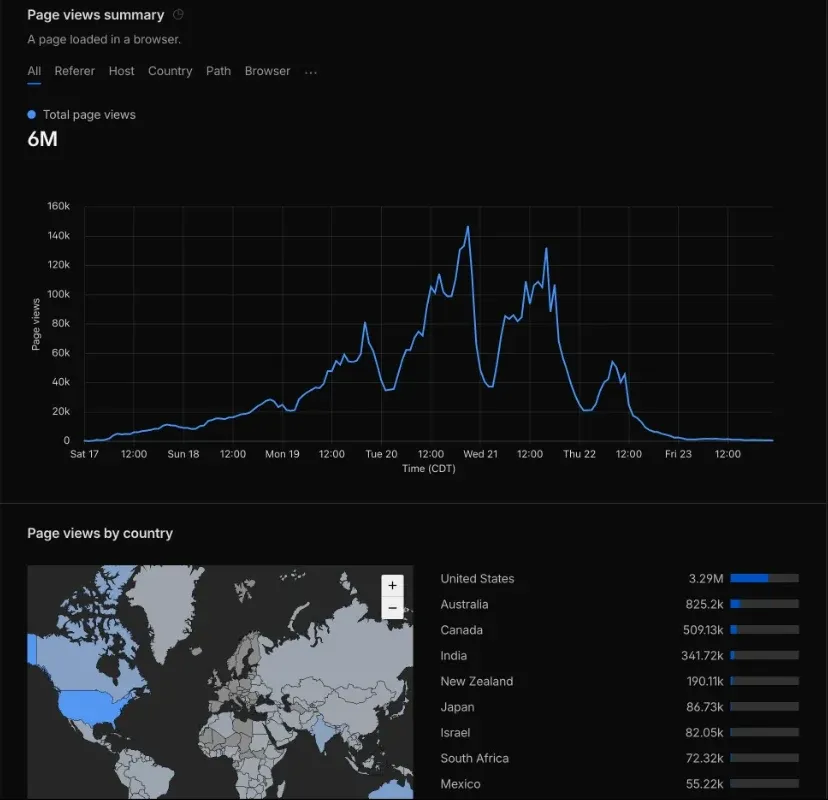Image resolution: width=828 pixels, height=800 pixels.
Task: Switch to the Host tab
Action: click(121, 71)
